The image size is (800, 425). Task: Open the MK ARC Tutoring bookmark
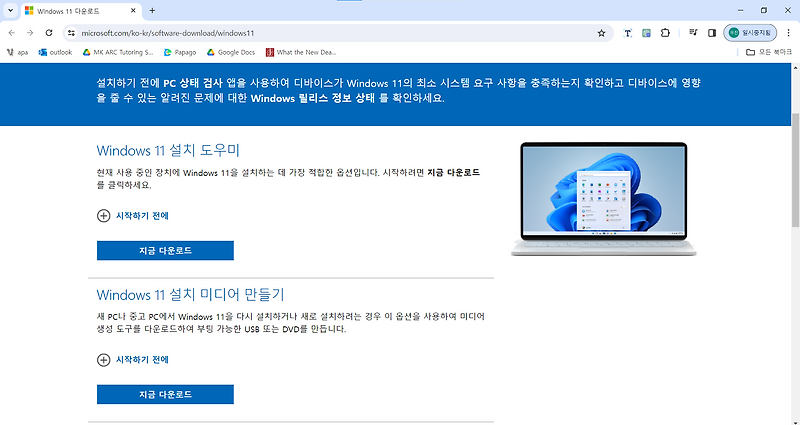tap(118, 52)
